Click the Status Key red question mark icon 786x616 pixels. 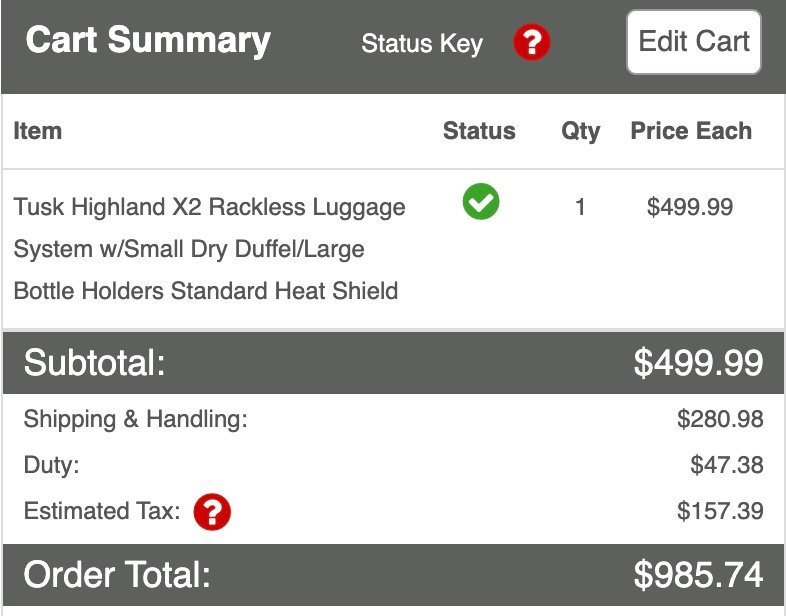coord(532,43)
